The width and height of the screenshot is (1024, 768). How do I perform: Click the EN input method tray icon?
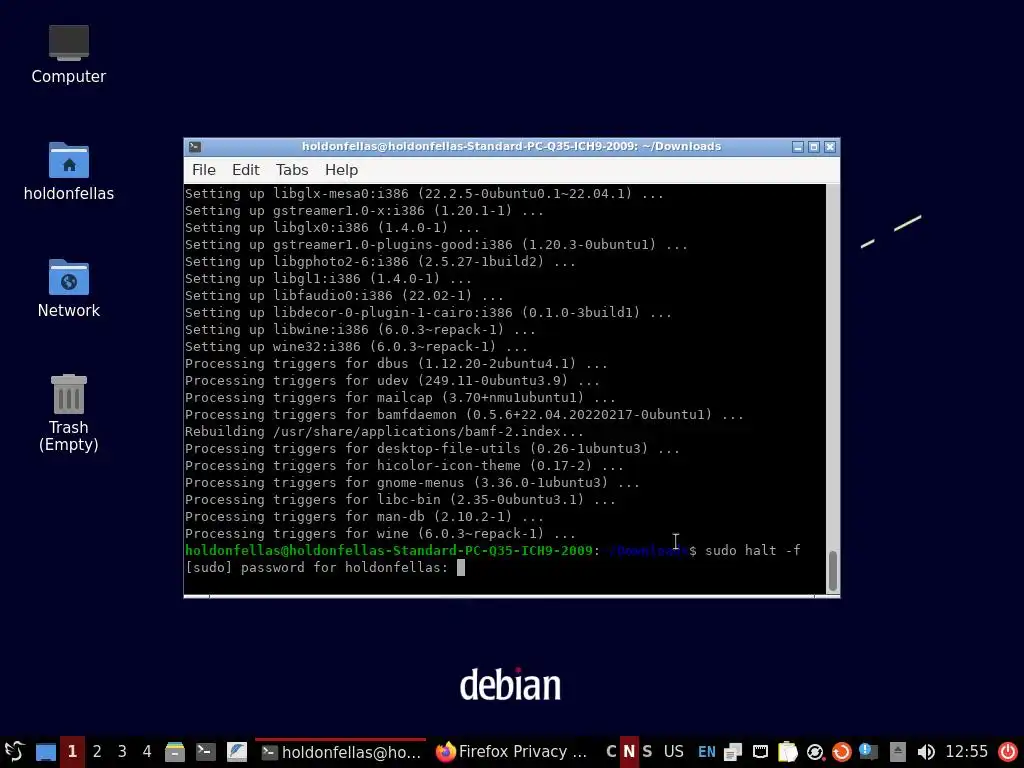point(707,752)
